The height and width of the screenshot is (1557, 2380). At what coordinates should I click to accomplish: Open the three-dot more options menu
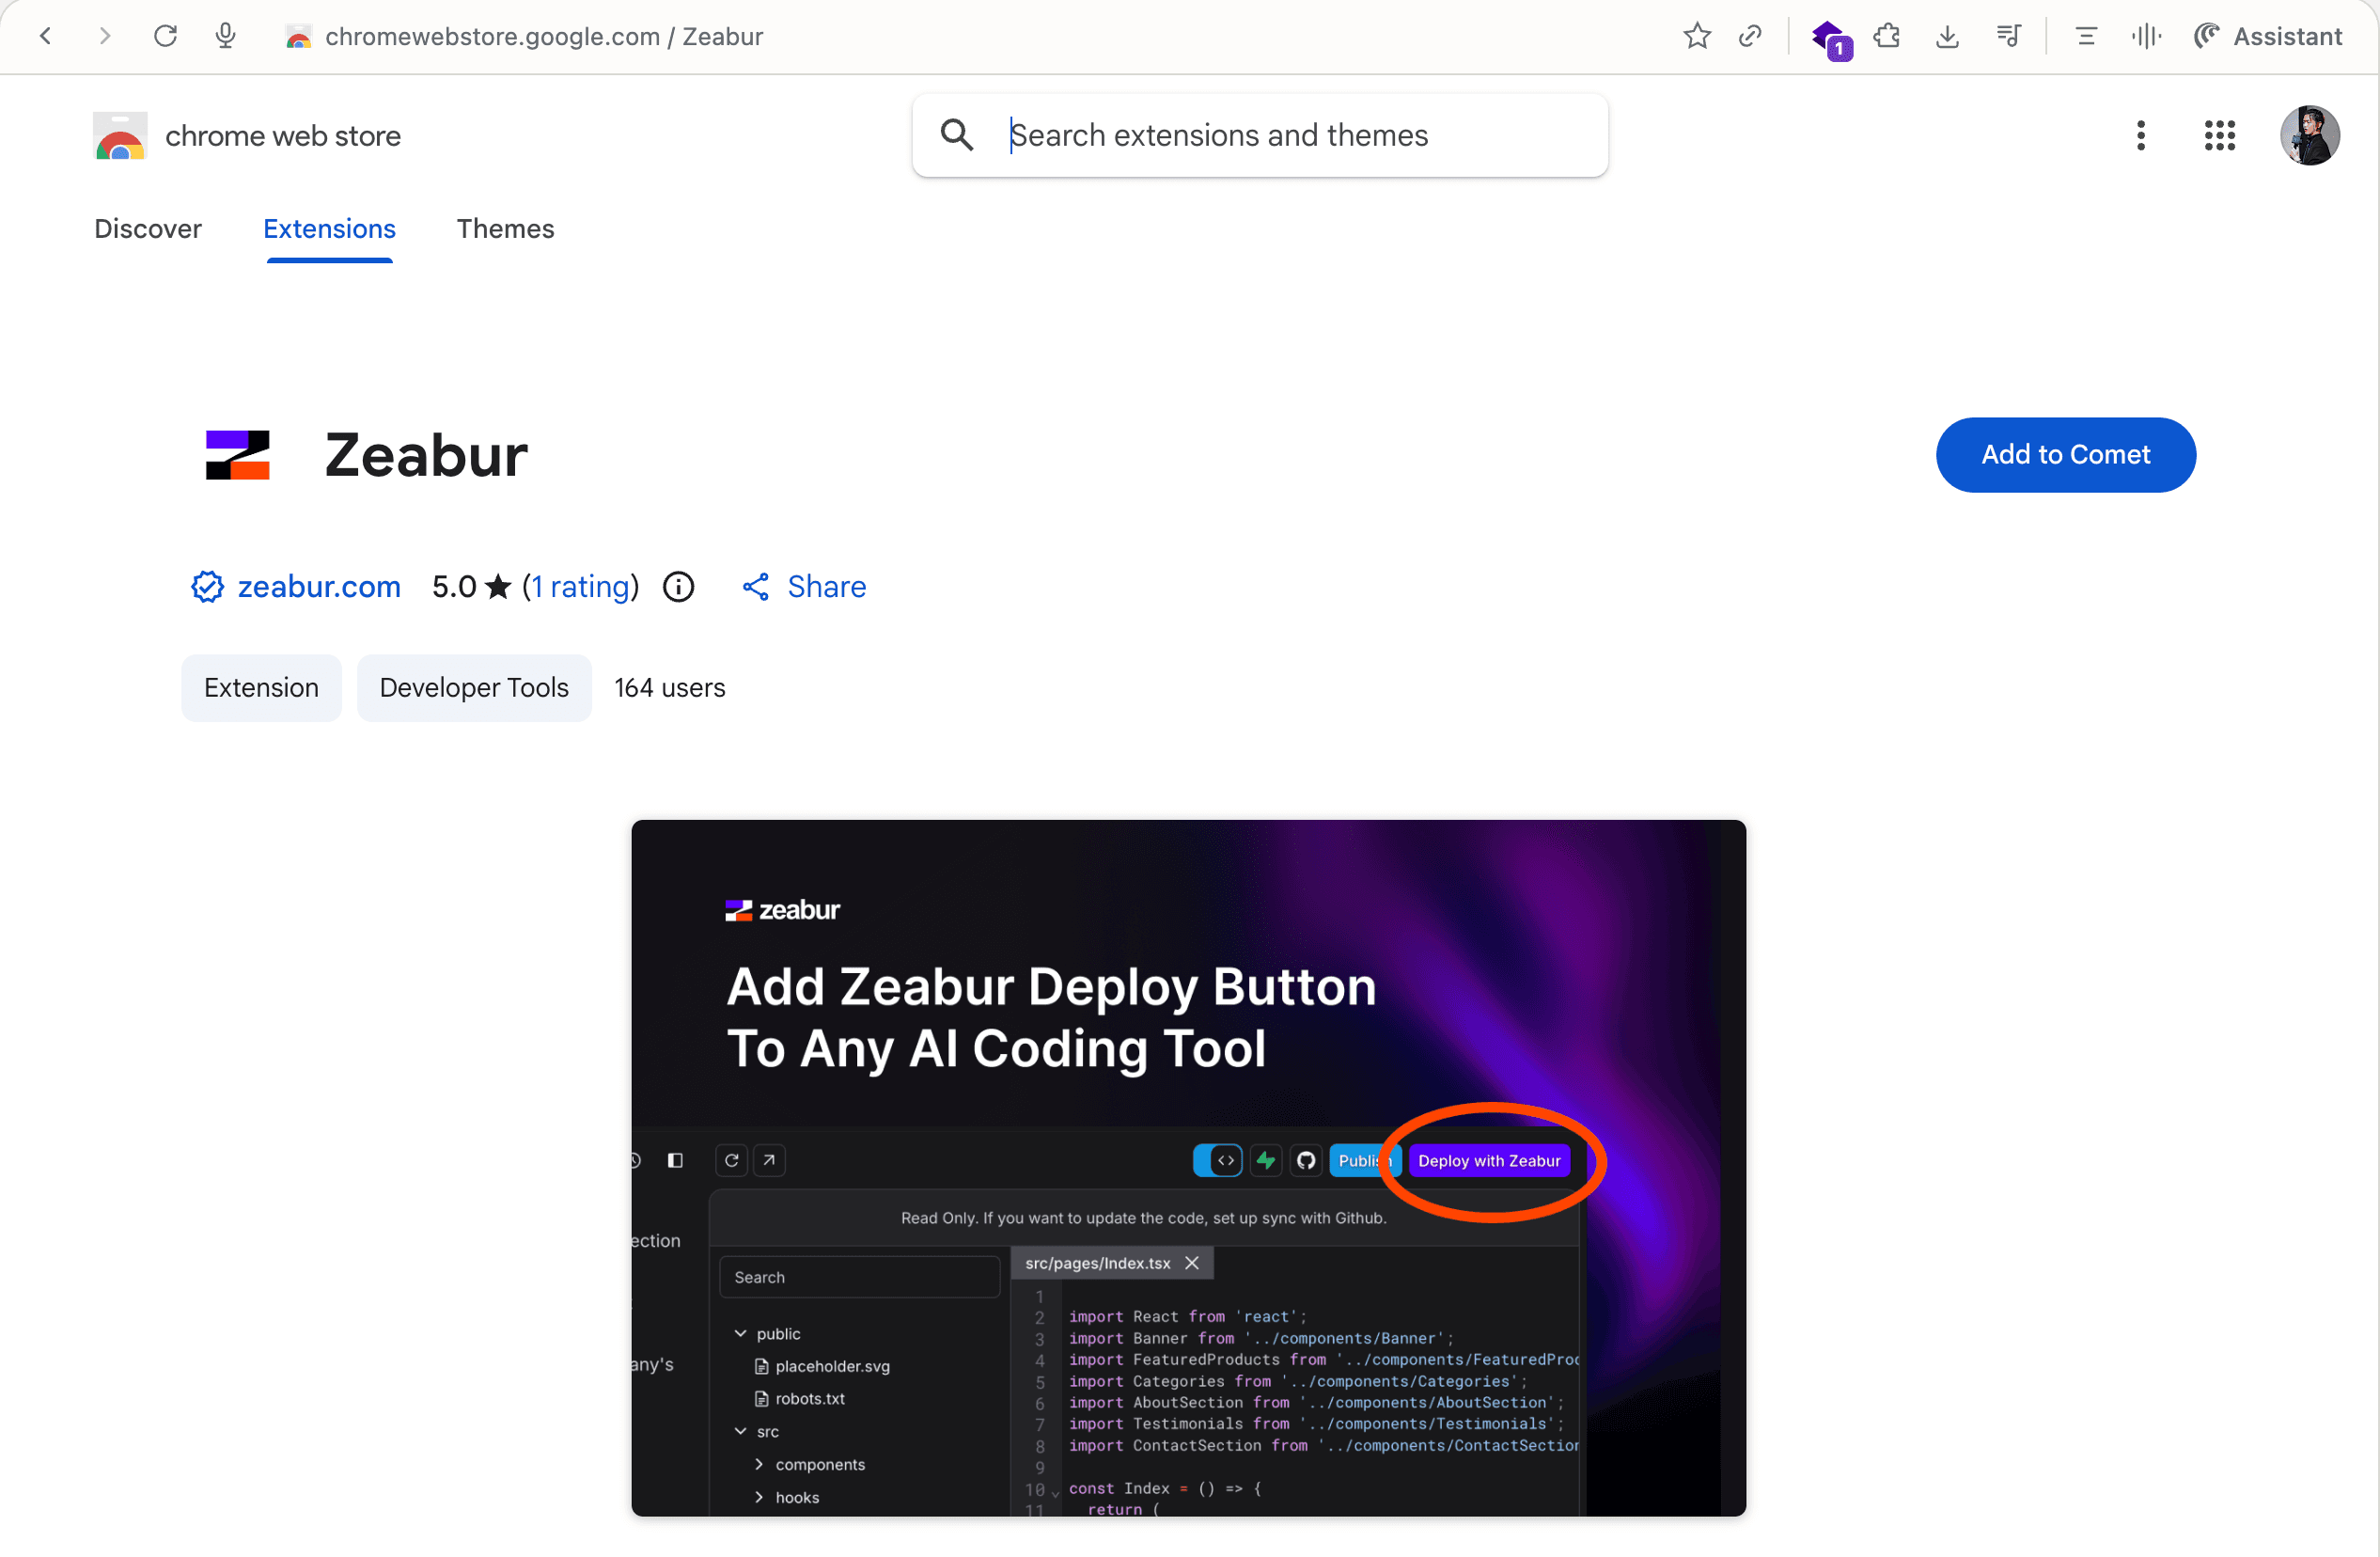2141,135
